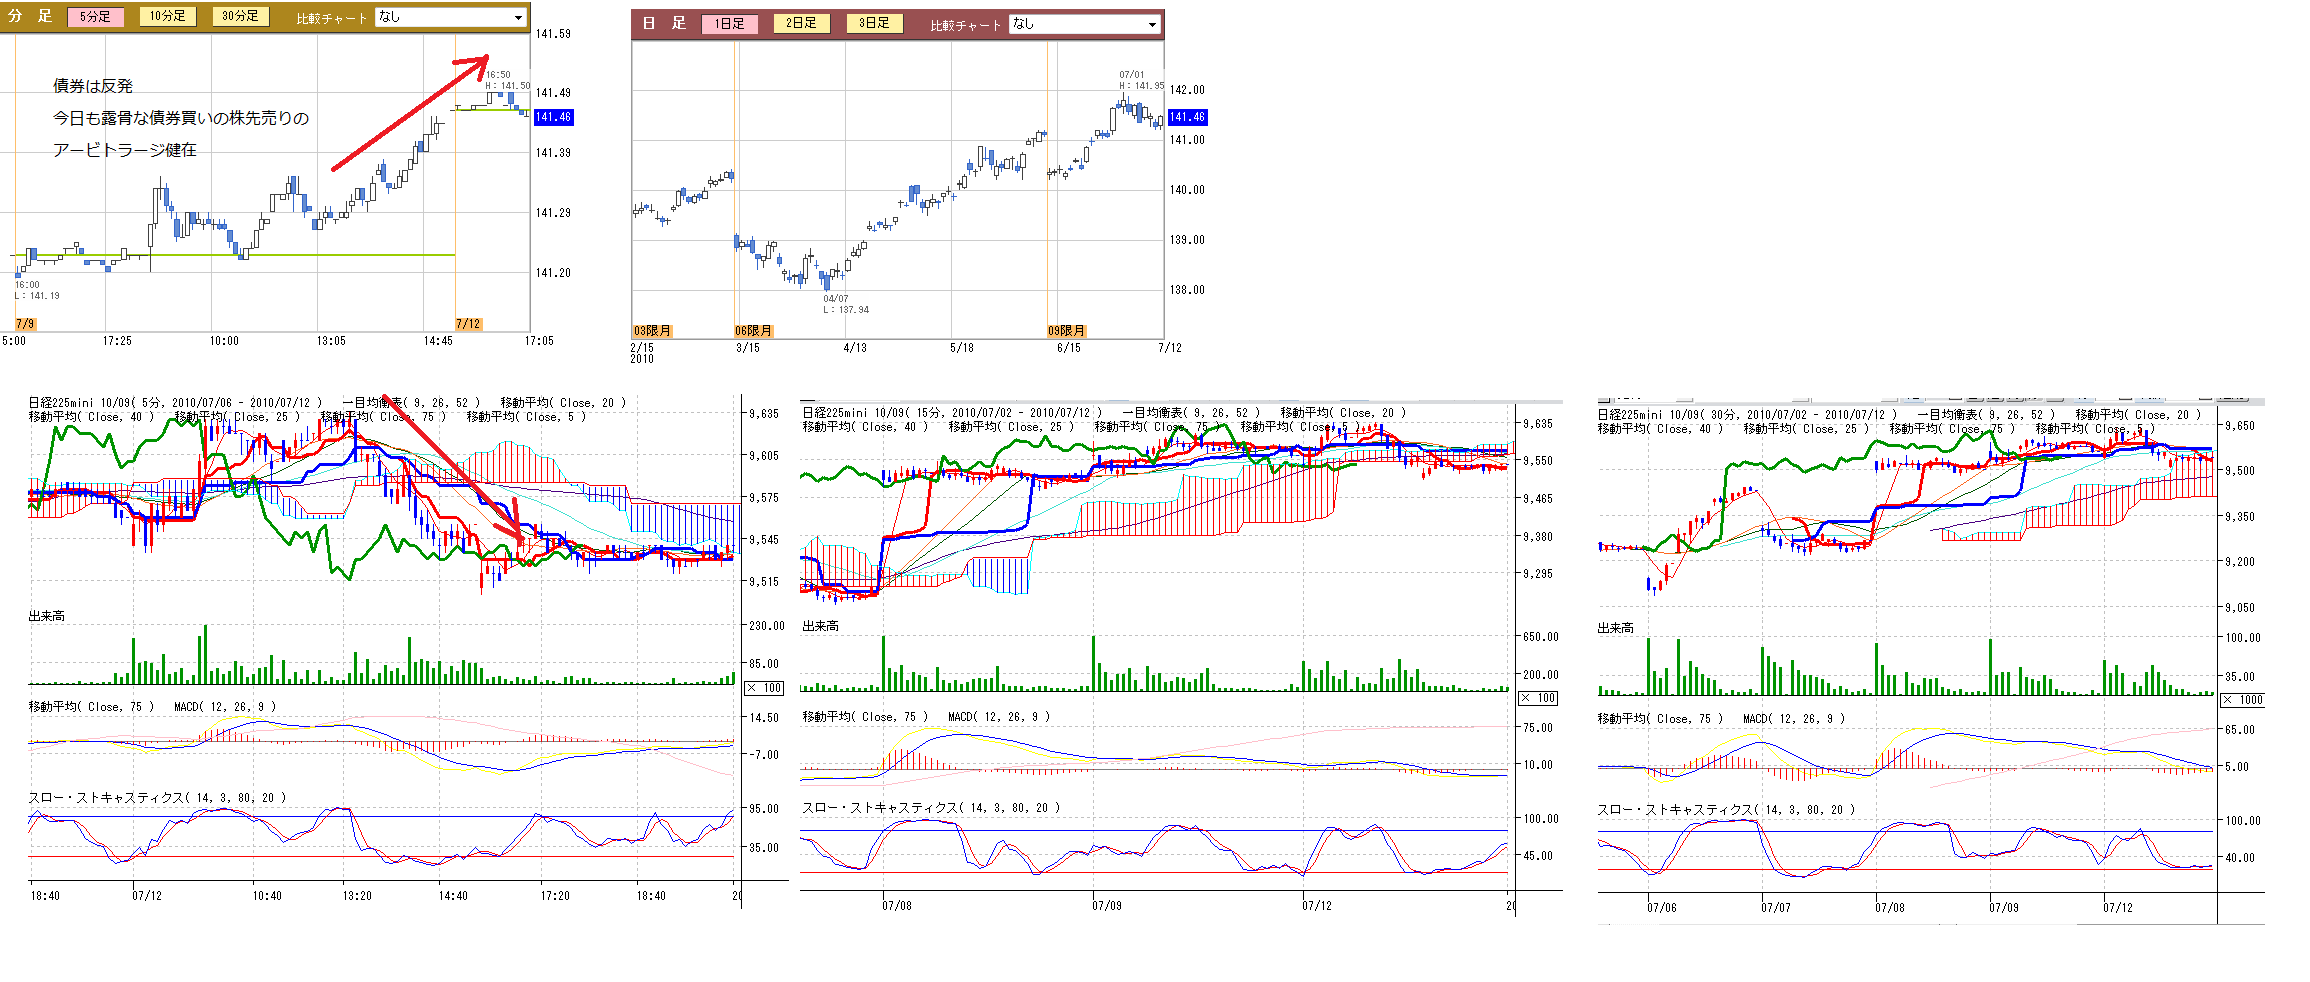Viewport: 2310px width, 982px height.
Task: Click the 3日足 button
Action: pyautogui.click(x=874, y=24)
